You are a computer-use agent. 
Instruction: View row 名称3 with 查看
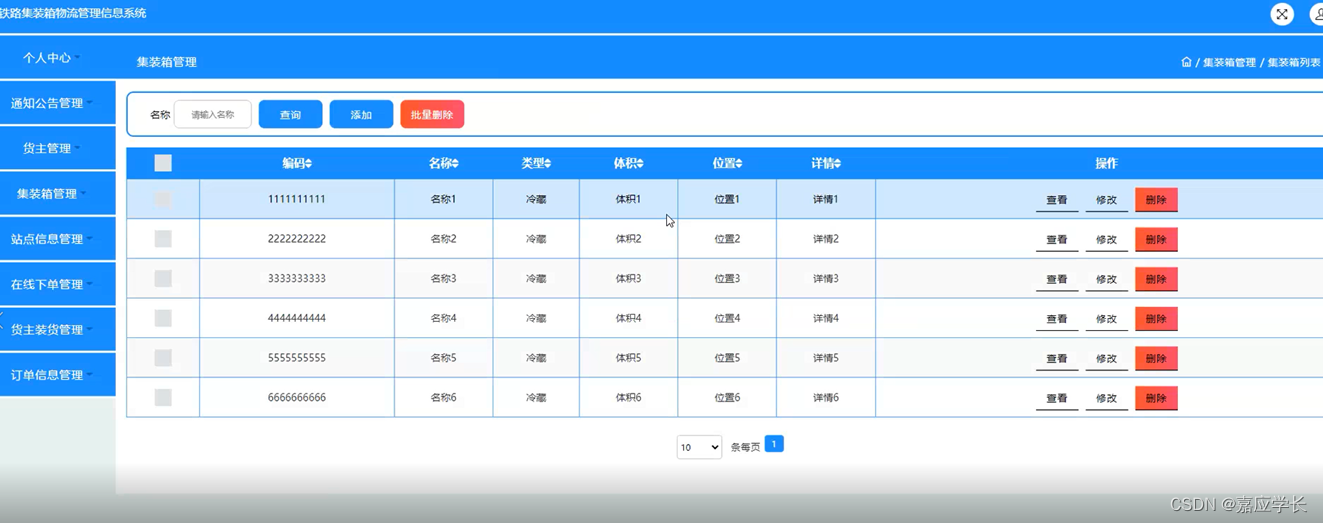pyautogui.click(x=1057, y=280)
